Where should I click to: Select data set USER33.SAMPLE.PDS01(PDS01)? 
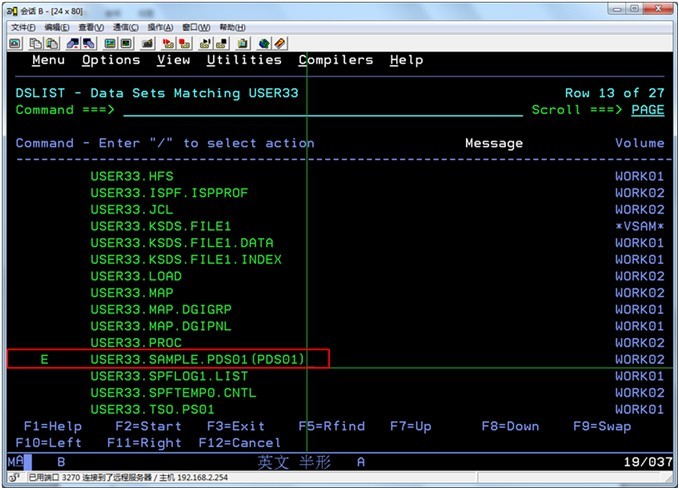[x=198, y=359]
